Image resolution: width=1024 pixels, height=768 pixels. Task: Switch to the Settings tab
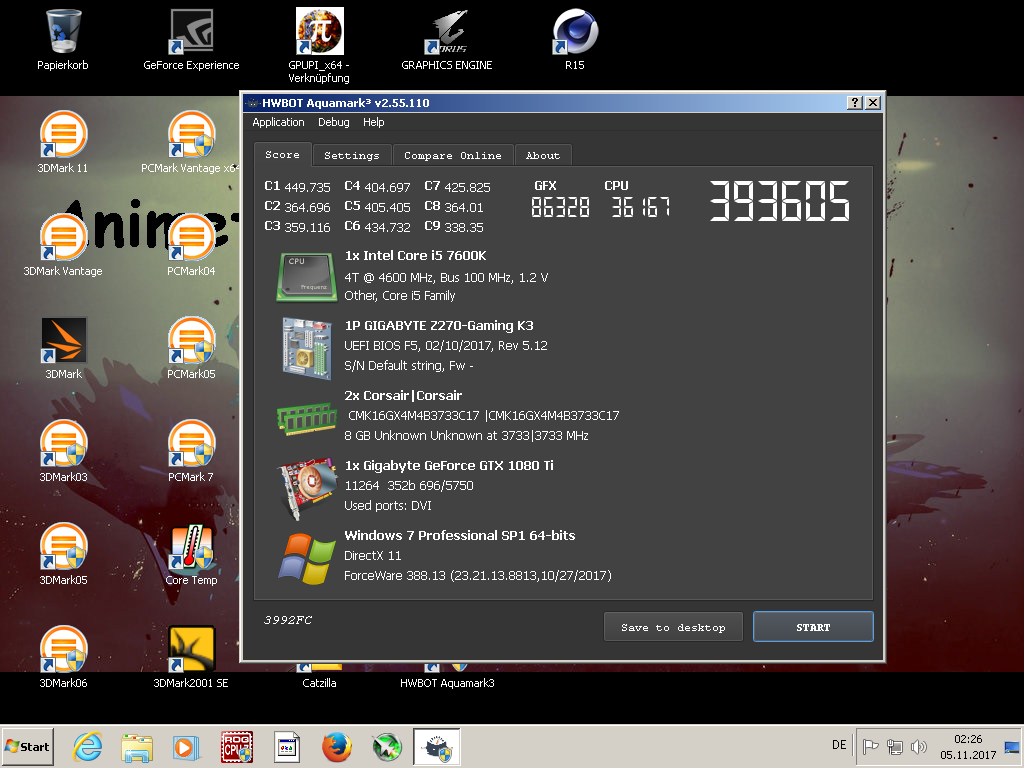tap(351, 155)
